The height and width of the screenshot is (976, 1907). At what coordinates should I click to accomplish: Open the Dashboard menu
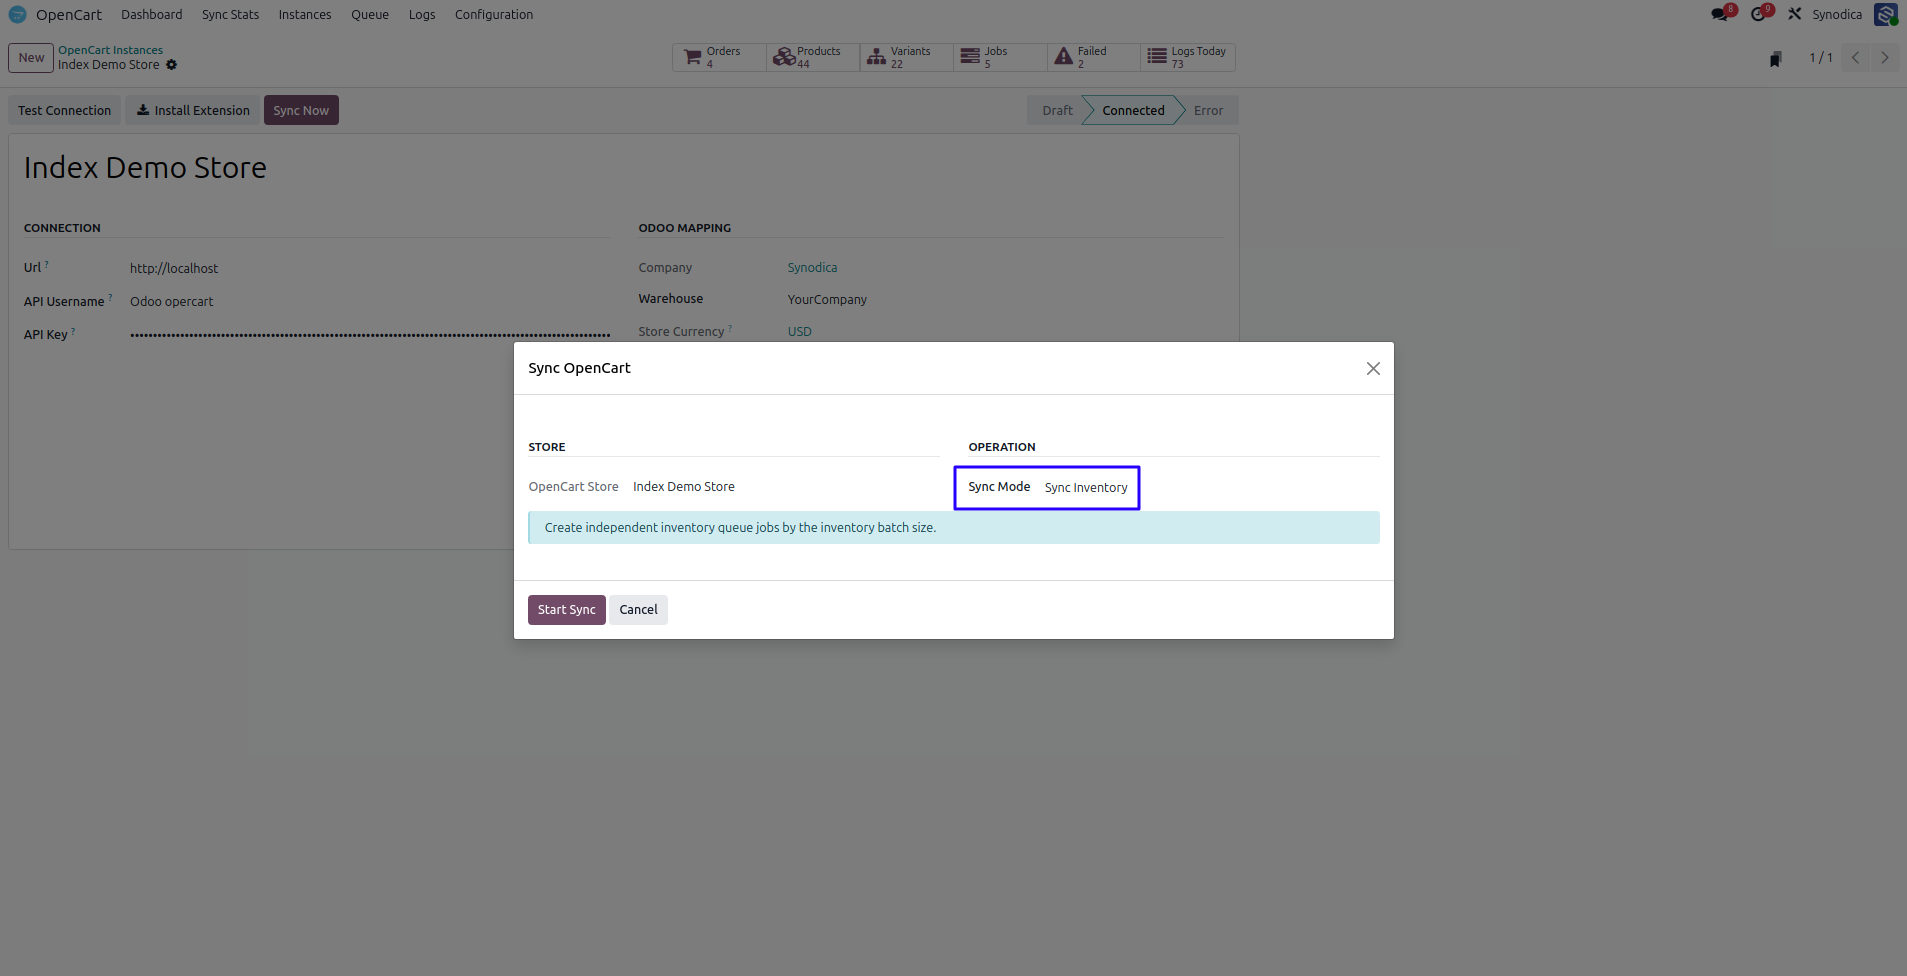click(x=152, y=14)
